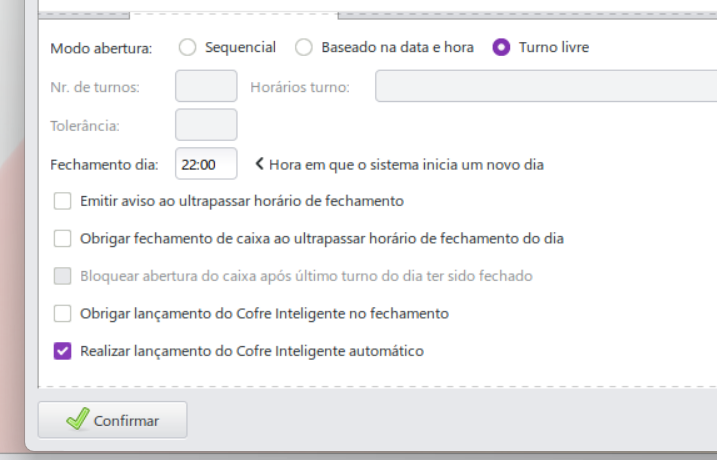
Task: Click the Modo abertura label
Action: click(x=101, y=48)
